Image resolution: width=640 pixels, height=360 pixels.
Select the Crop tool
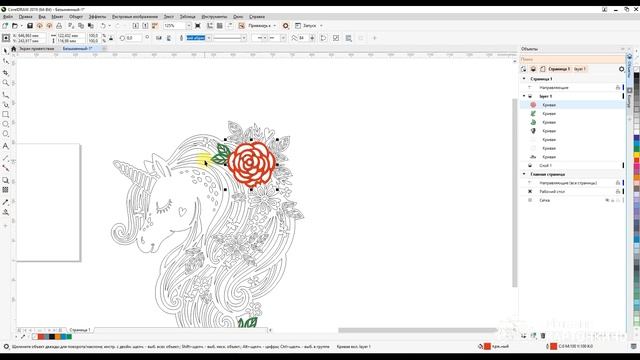[x=5, y=72]
